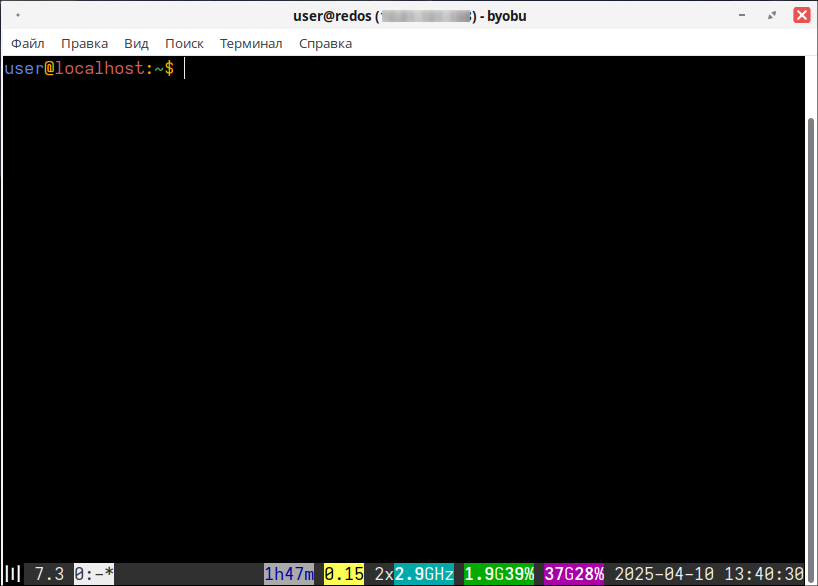Click the 1h47m uptime indicator
The width and height of the screenshot is (818, 586).
tap(289, 574)
